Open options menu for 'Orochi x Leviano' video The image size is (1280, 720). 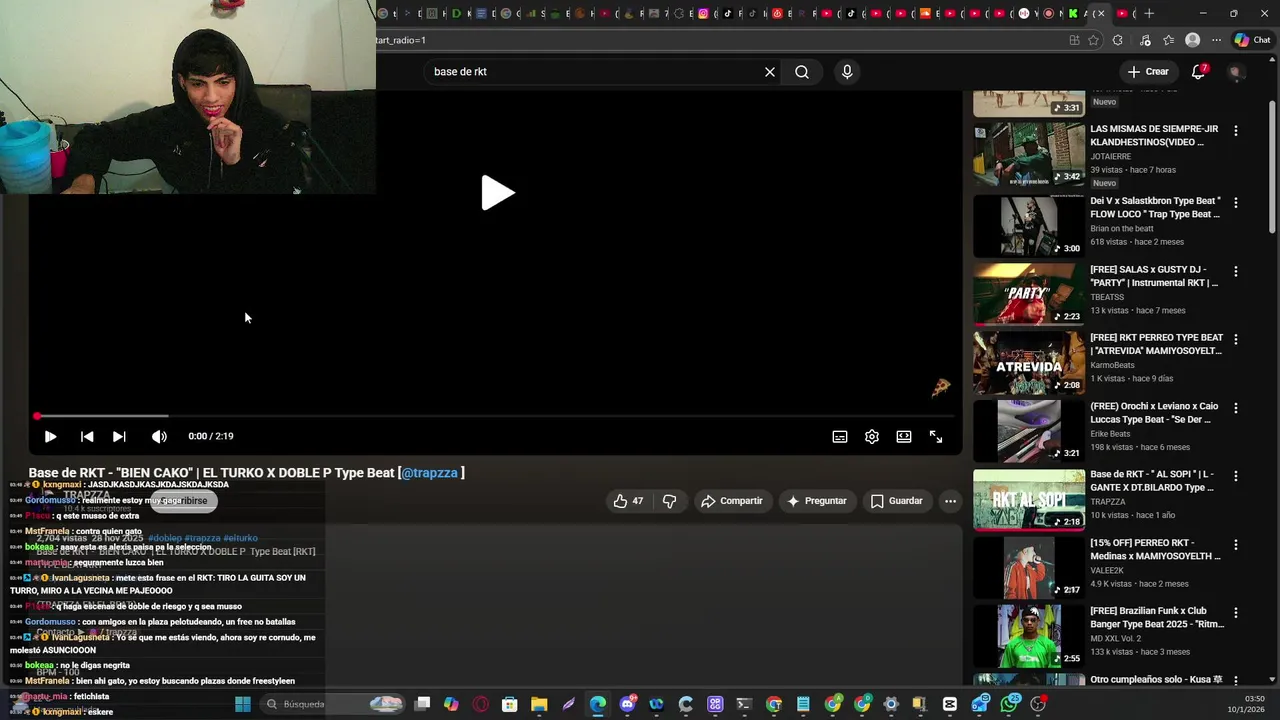click(x=1236, y=408)
